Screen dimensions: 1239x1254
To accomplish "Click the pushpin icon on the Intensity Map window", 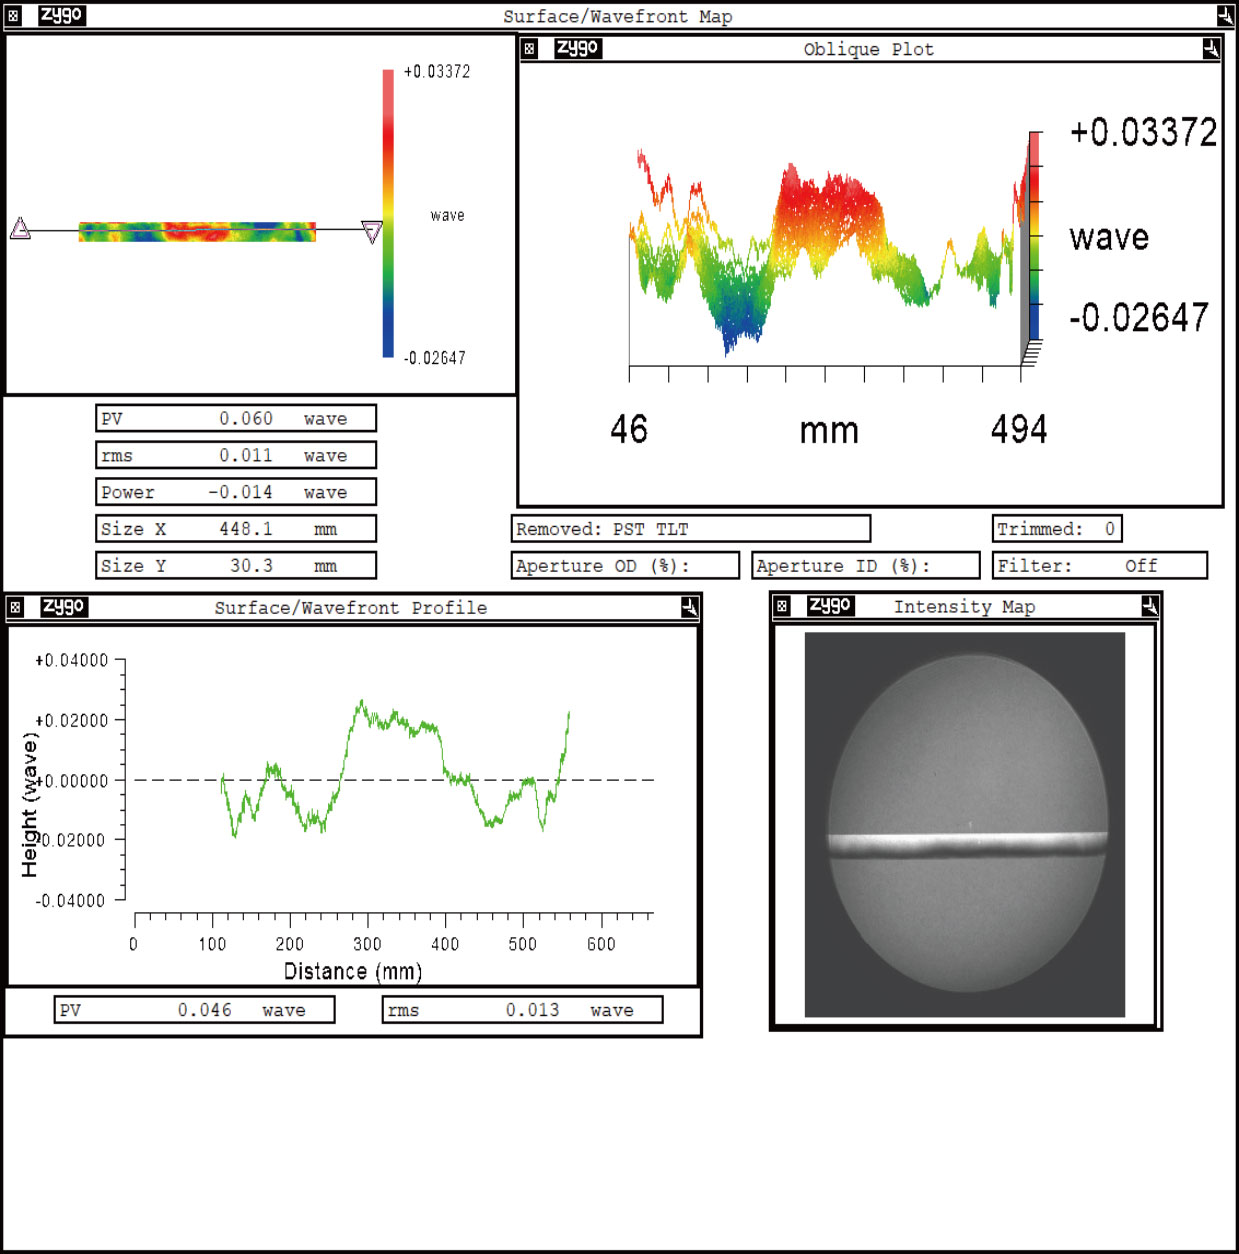I will [1147, 606].
